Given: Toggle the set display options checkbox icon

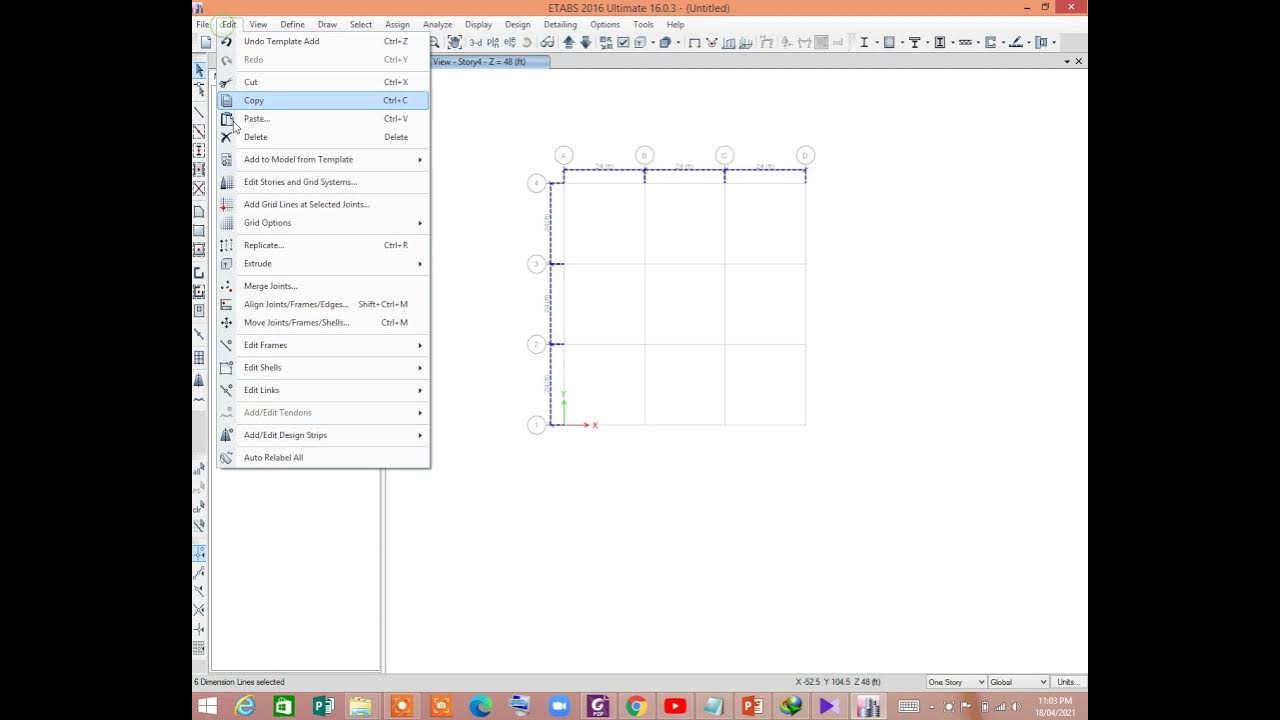Looking at the screenshot, I should [x=623, y=42].
